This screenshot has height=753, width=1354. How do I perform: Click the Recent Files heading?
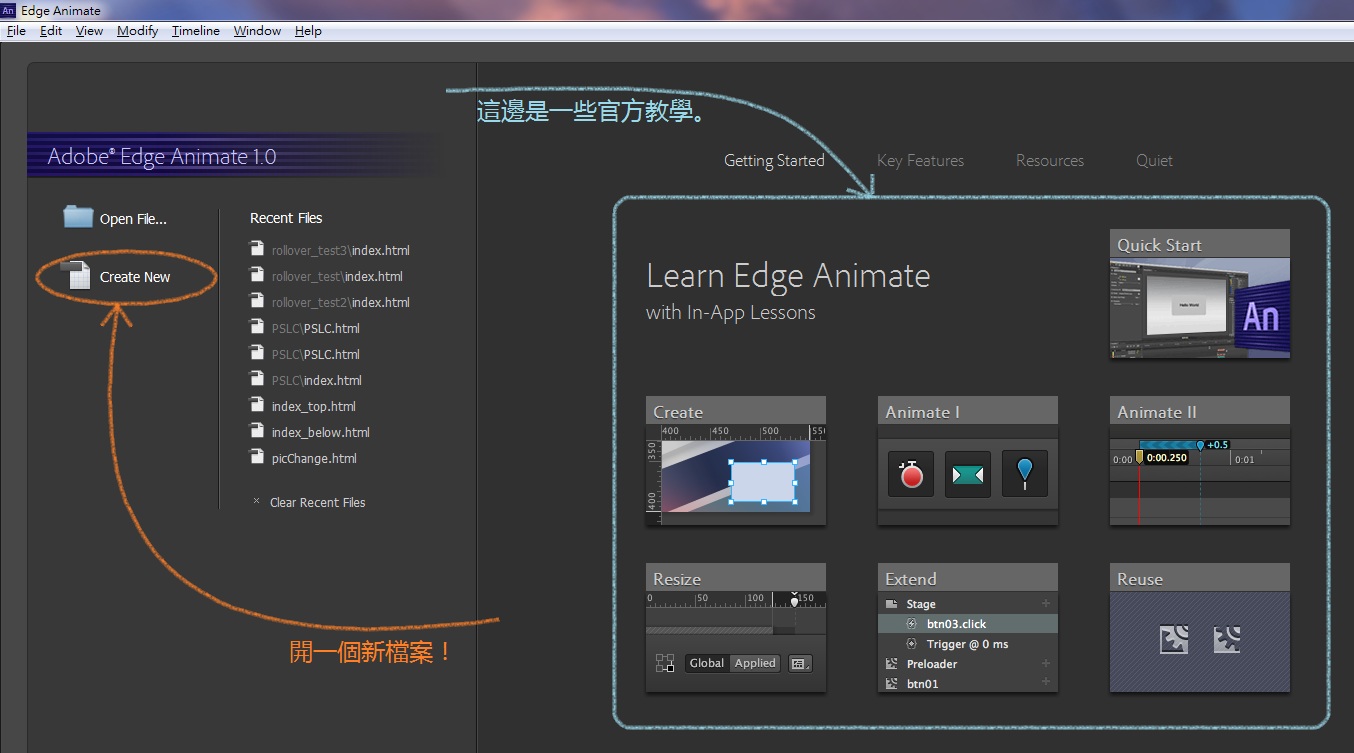(x=286, y=218)
